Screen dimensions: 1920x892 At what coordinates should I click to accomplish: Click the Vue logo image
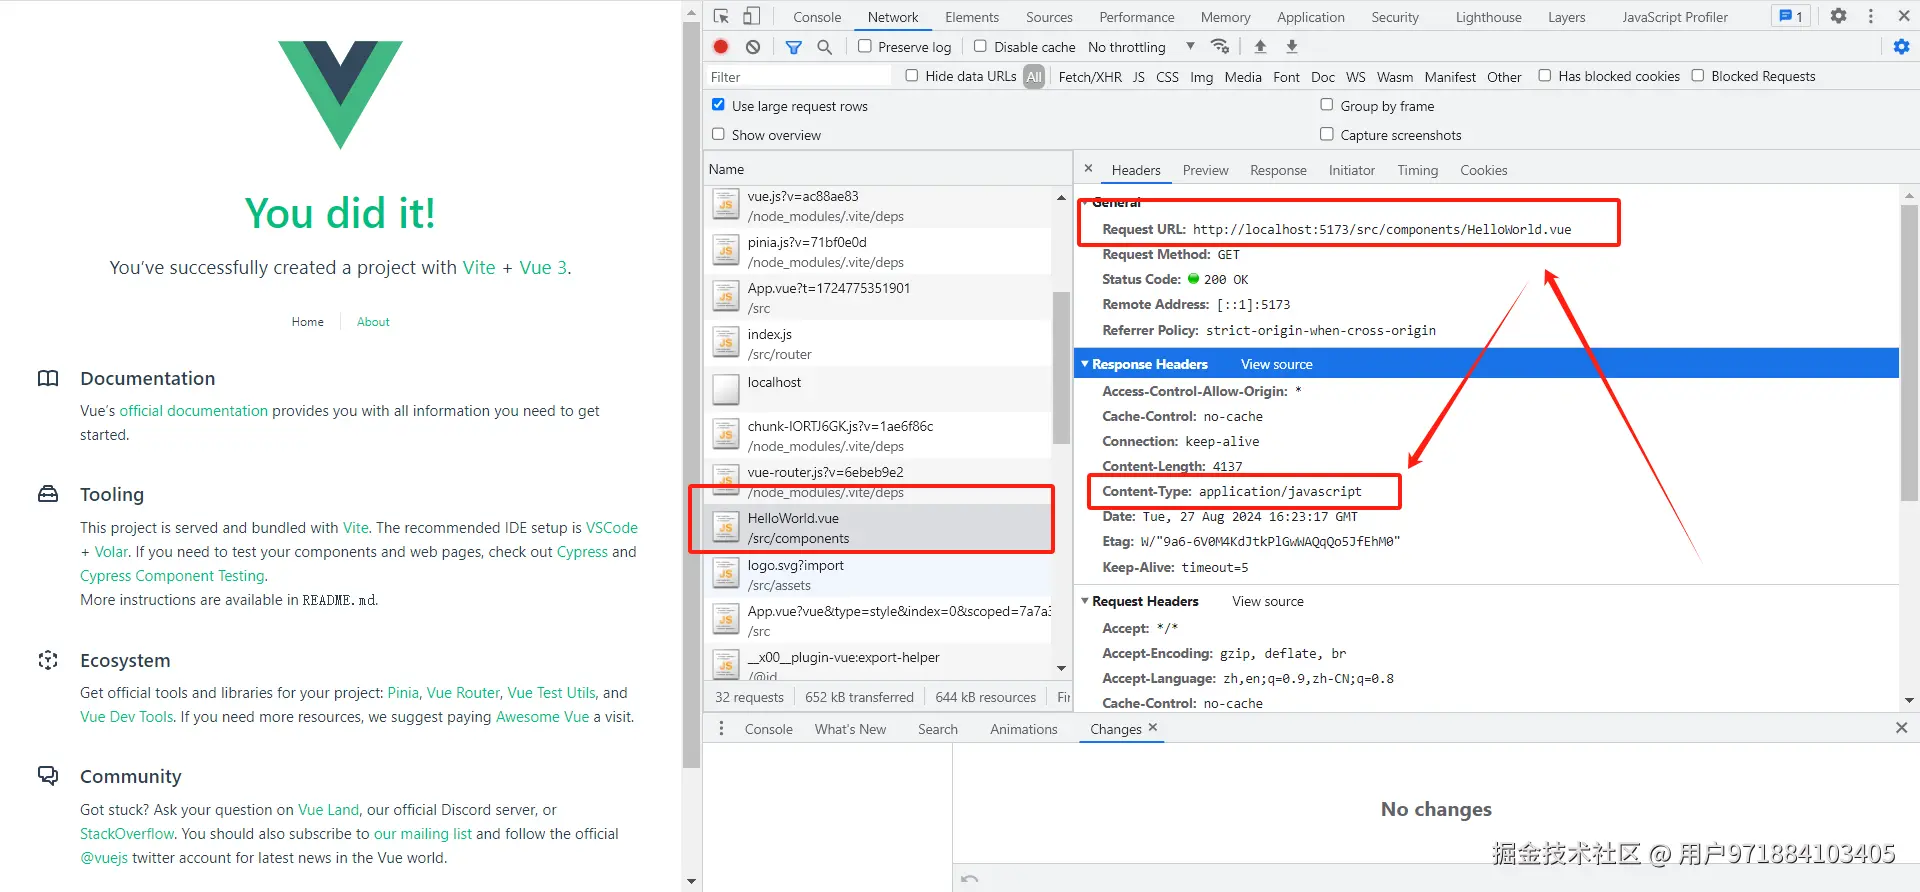[x=340, y=95]
